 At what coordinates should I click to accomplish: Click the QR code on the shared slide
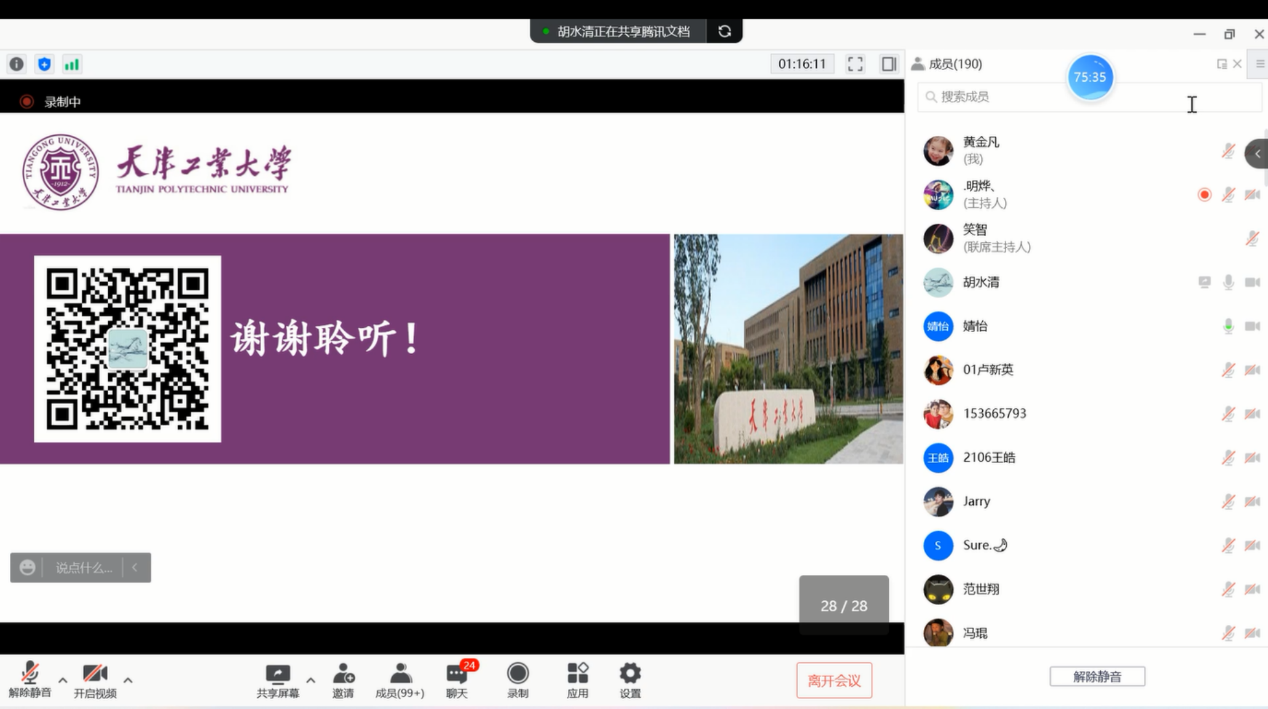[128, 349]
